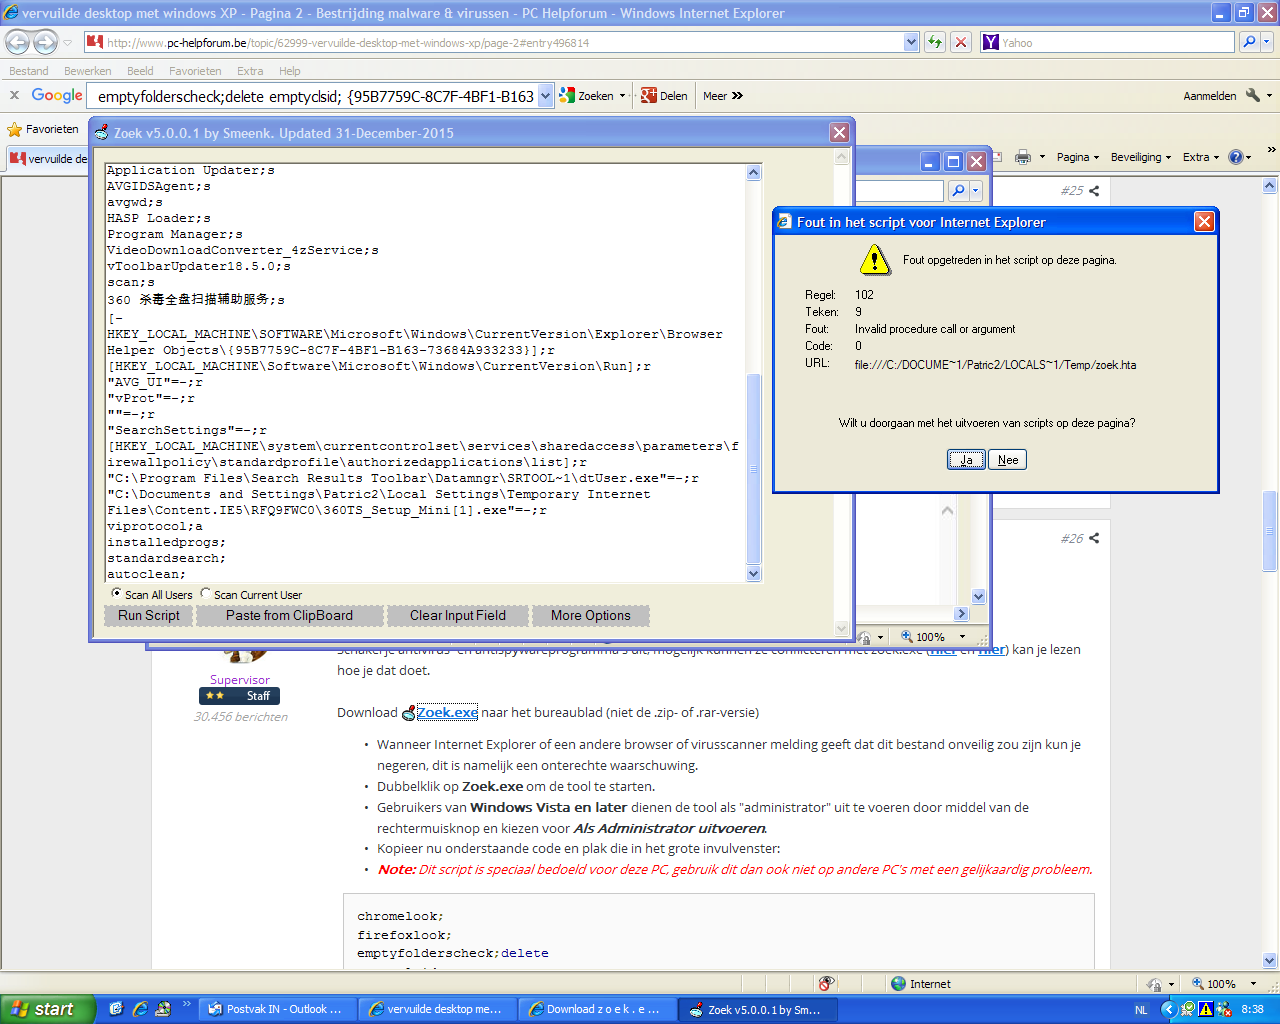Open the Google toolbar search history dropdown
This screenshot has height=1024, width=1280.
click(x=546, y=96)
